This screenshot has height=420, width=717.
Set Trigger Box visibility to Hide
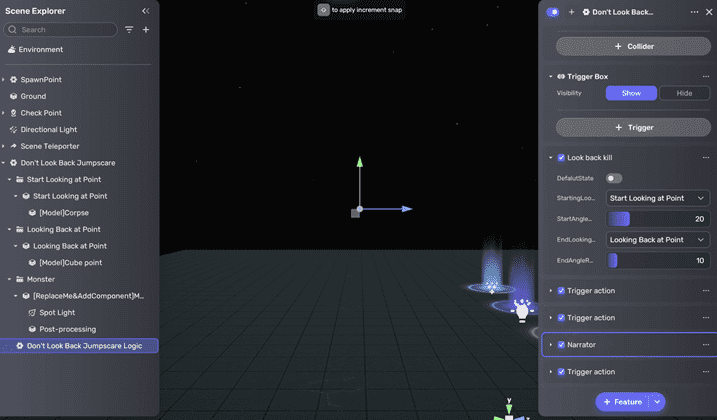click(x=684, y=93)
